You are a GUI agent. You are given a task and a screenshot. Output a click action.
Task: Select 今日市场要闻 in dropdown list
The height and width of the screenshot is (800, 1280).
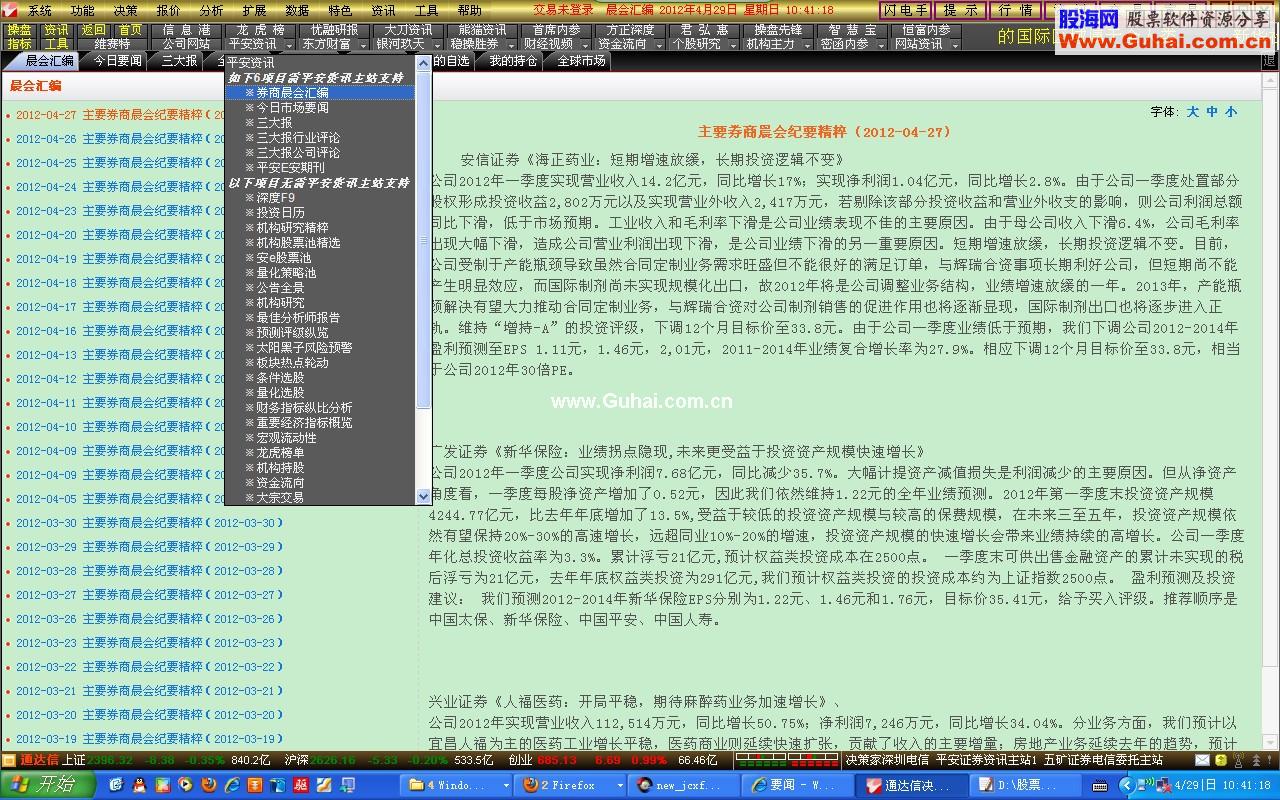[319, 107]
